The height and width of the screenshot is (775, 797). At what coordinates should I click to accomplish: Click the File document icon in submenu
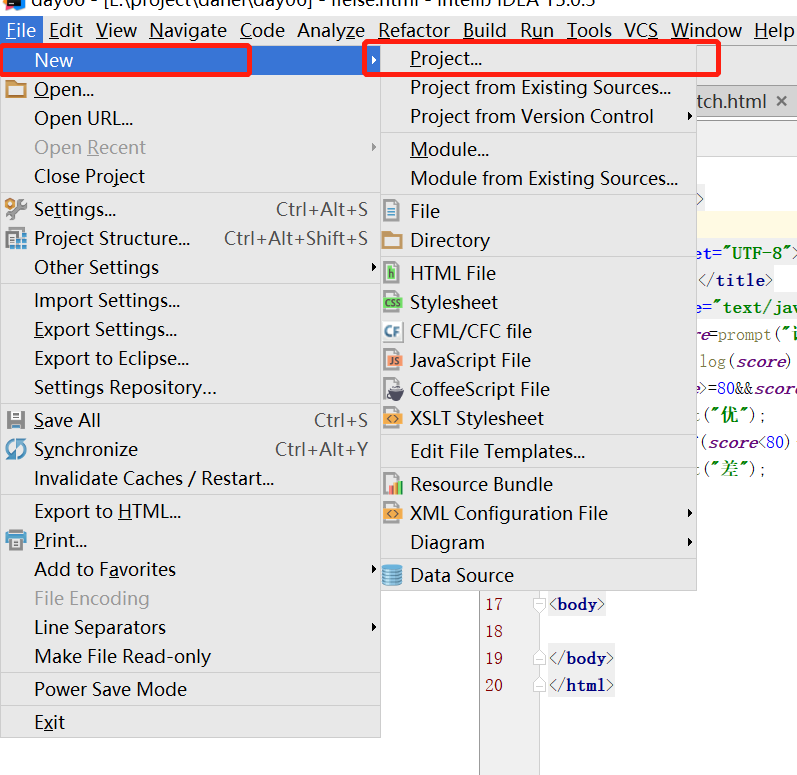(x=391, y=211)
